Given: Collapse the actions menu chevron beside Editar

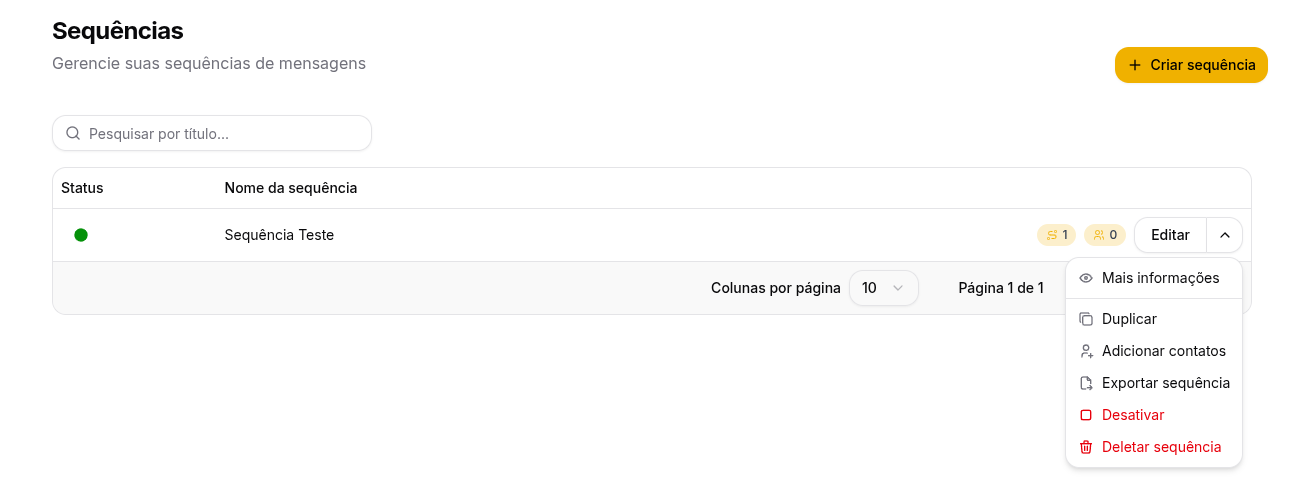Looking at the screenshot, I should click(x=1225, y=235).
